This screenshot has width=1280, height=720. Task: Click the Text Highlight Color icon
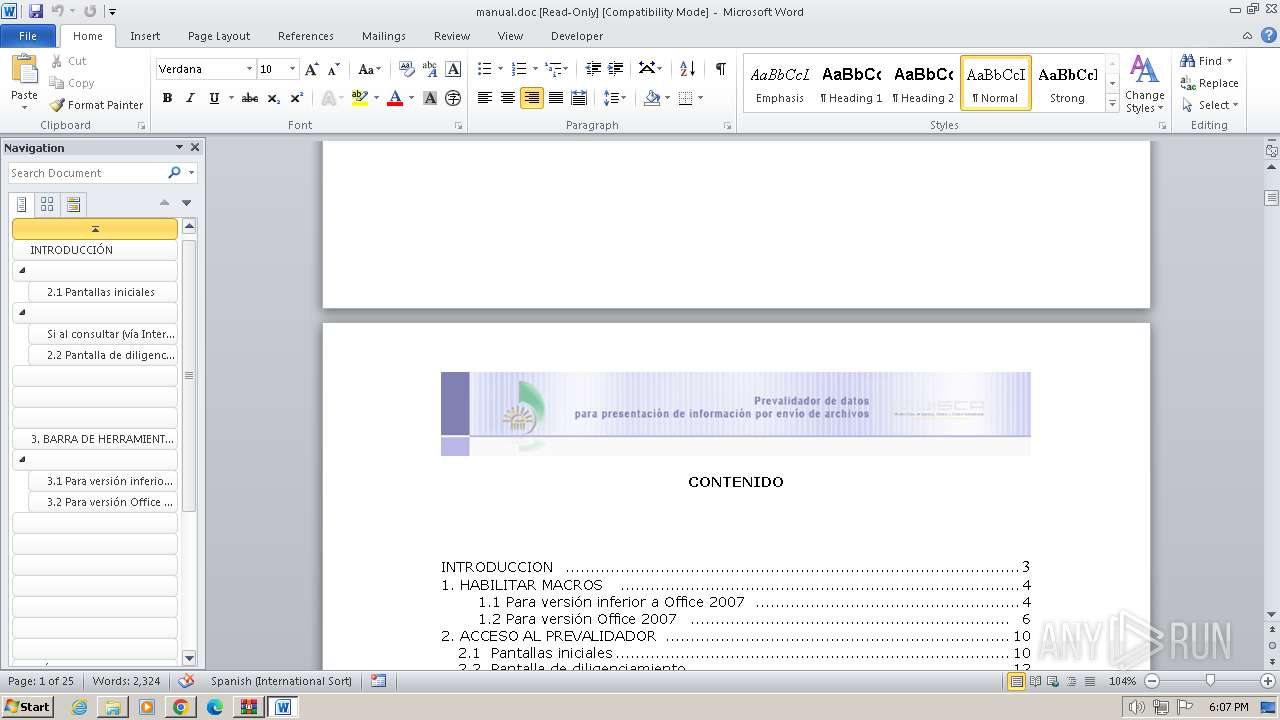[x=359, y=98]
